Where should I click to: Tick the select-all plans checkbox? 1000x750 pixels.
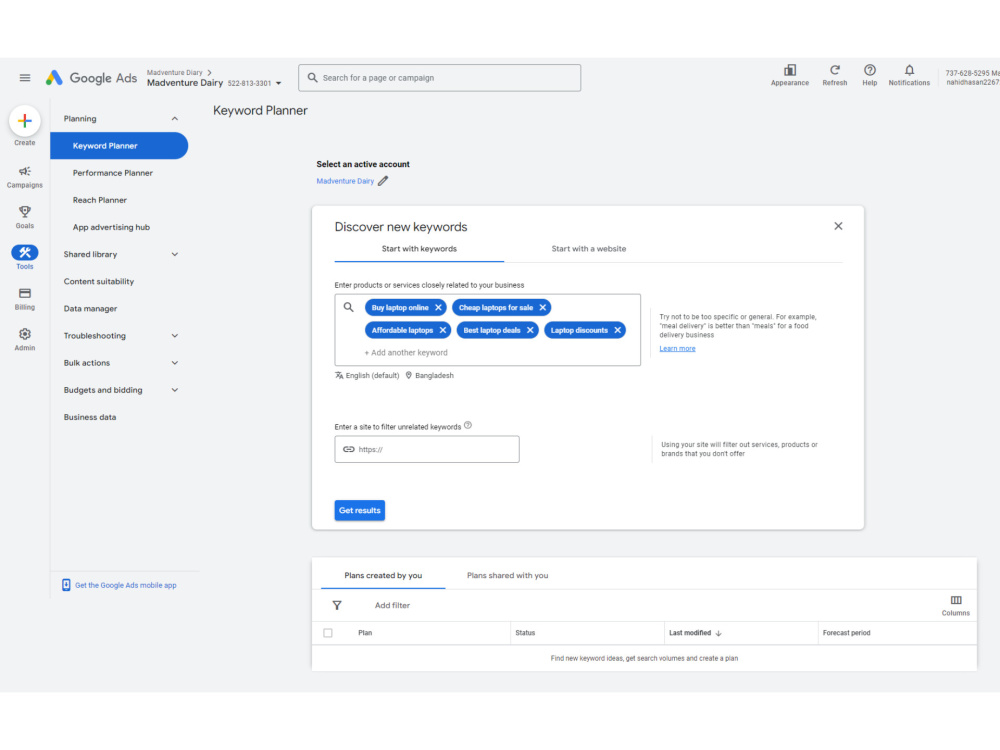[328, 633]
